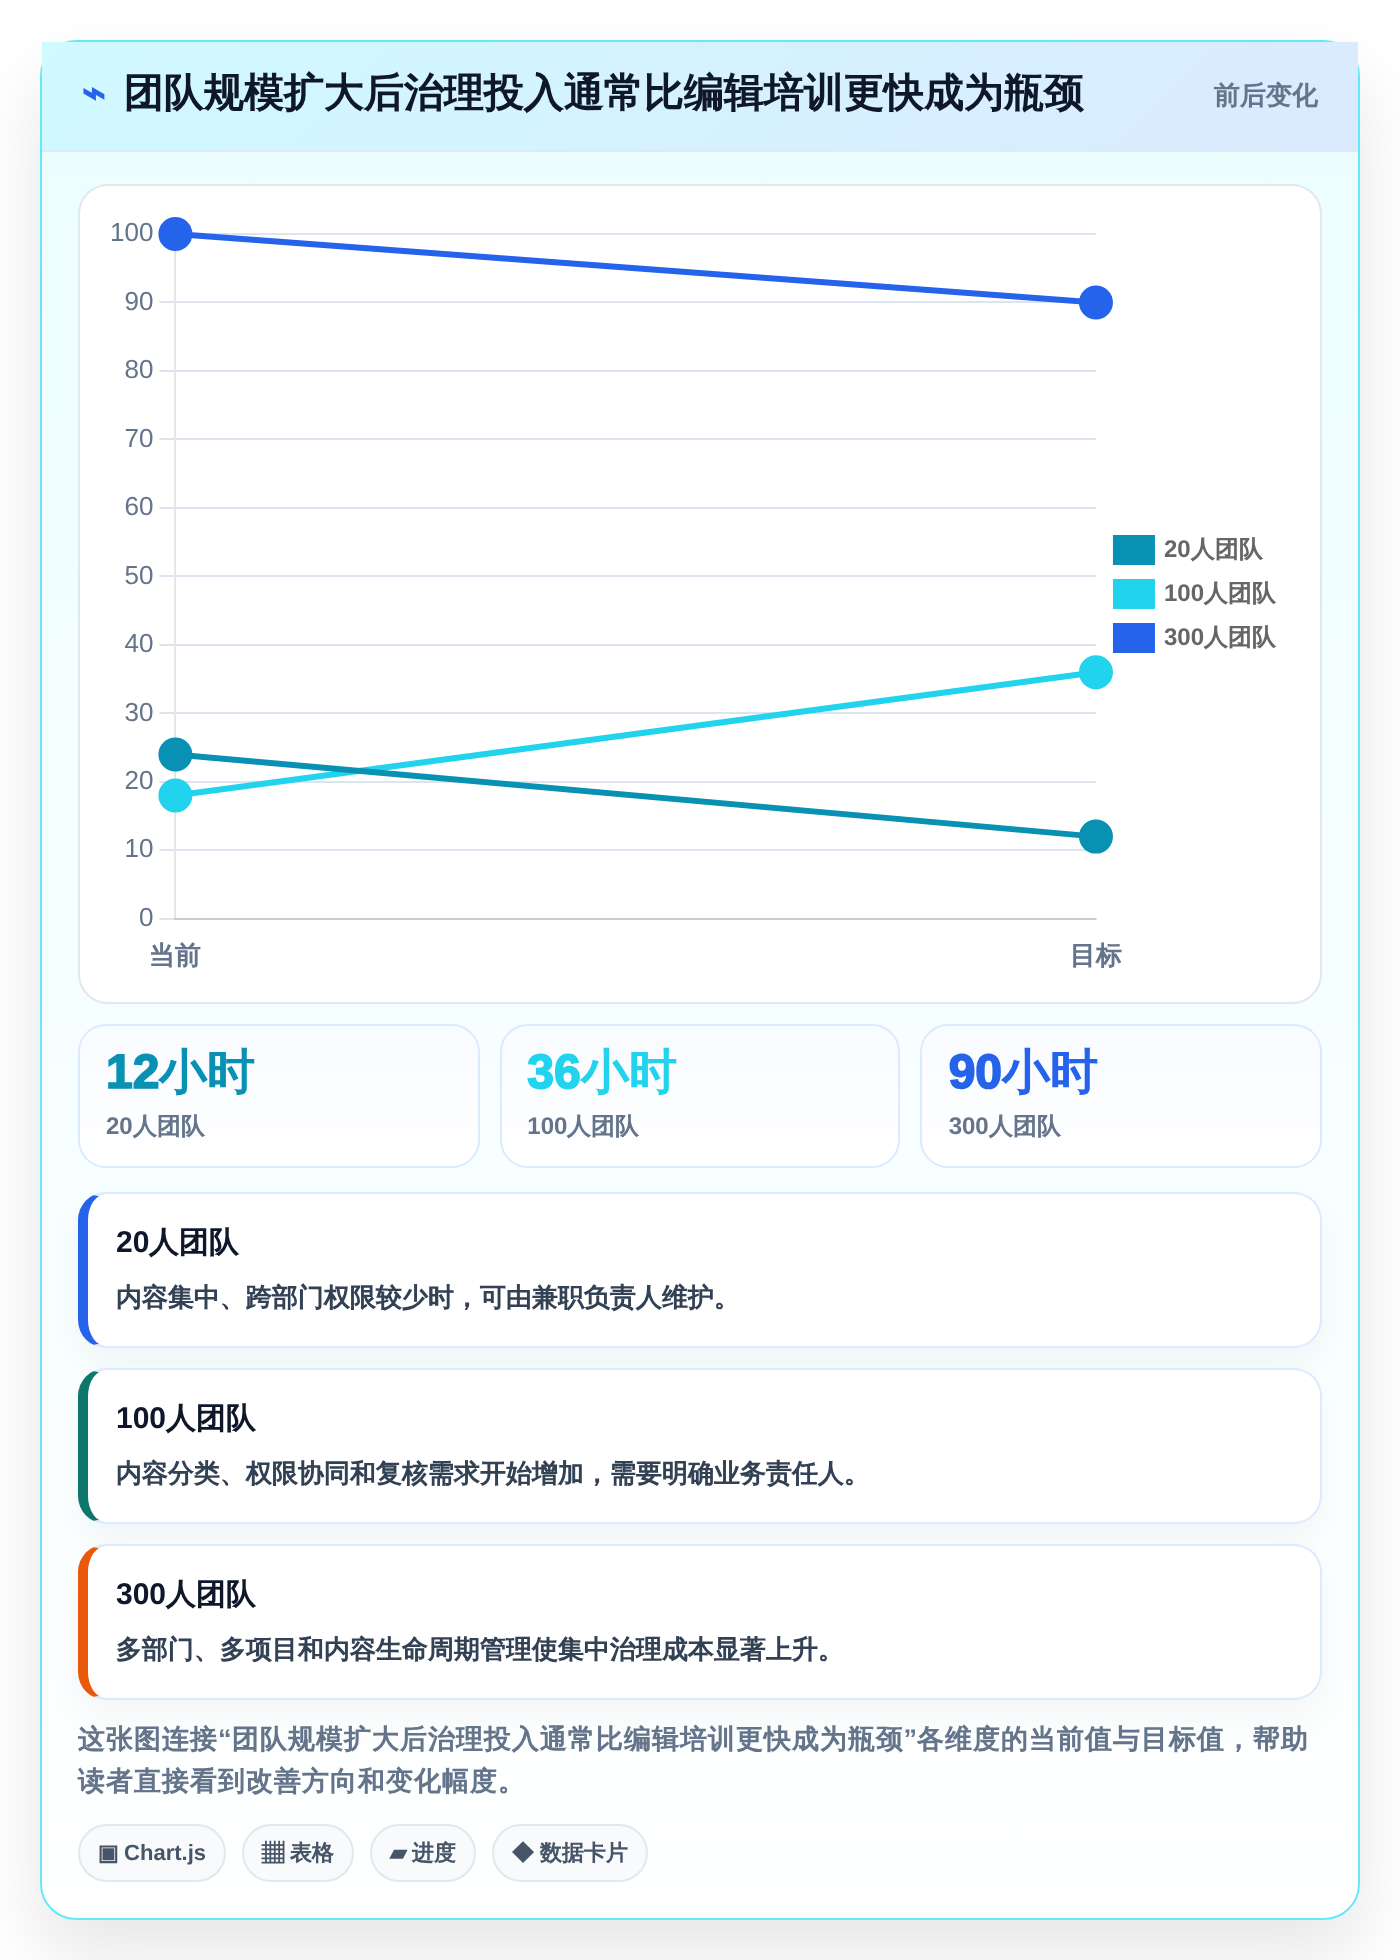Click the cyan 100人团队 legend swatch

click(x=1134, y=593)
